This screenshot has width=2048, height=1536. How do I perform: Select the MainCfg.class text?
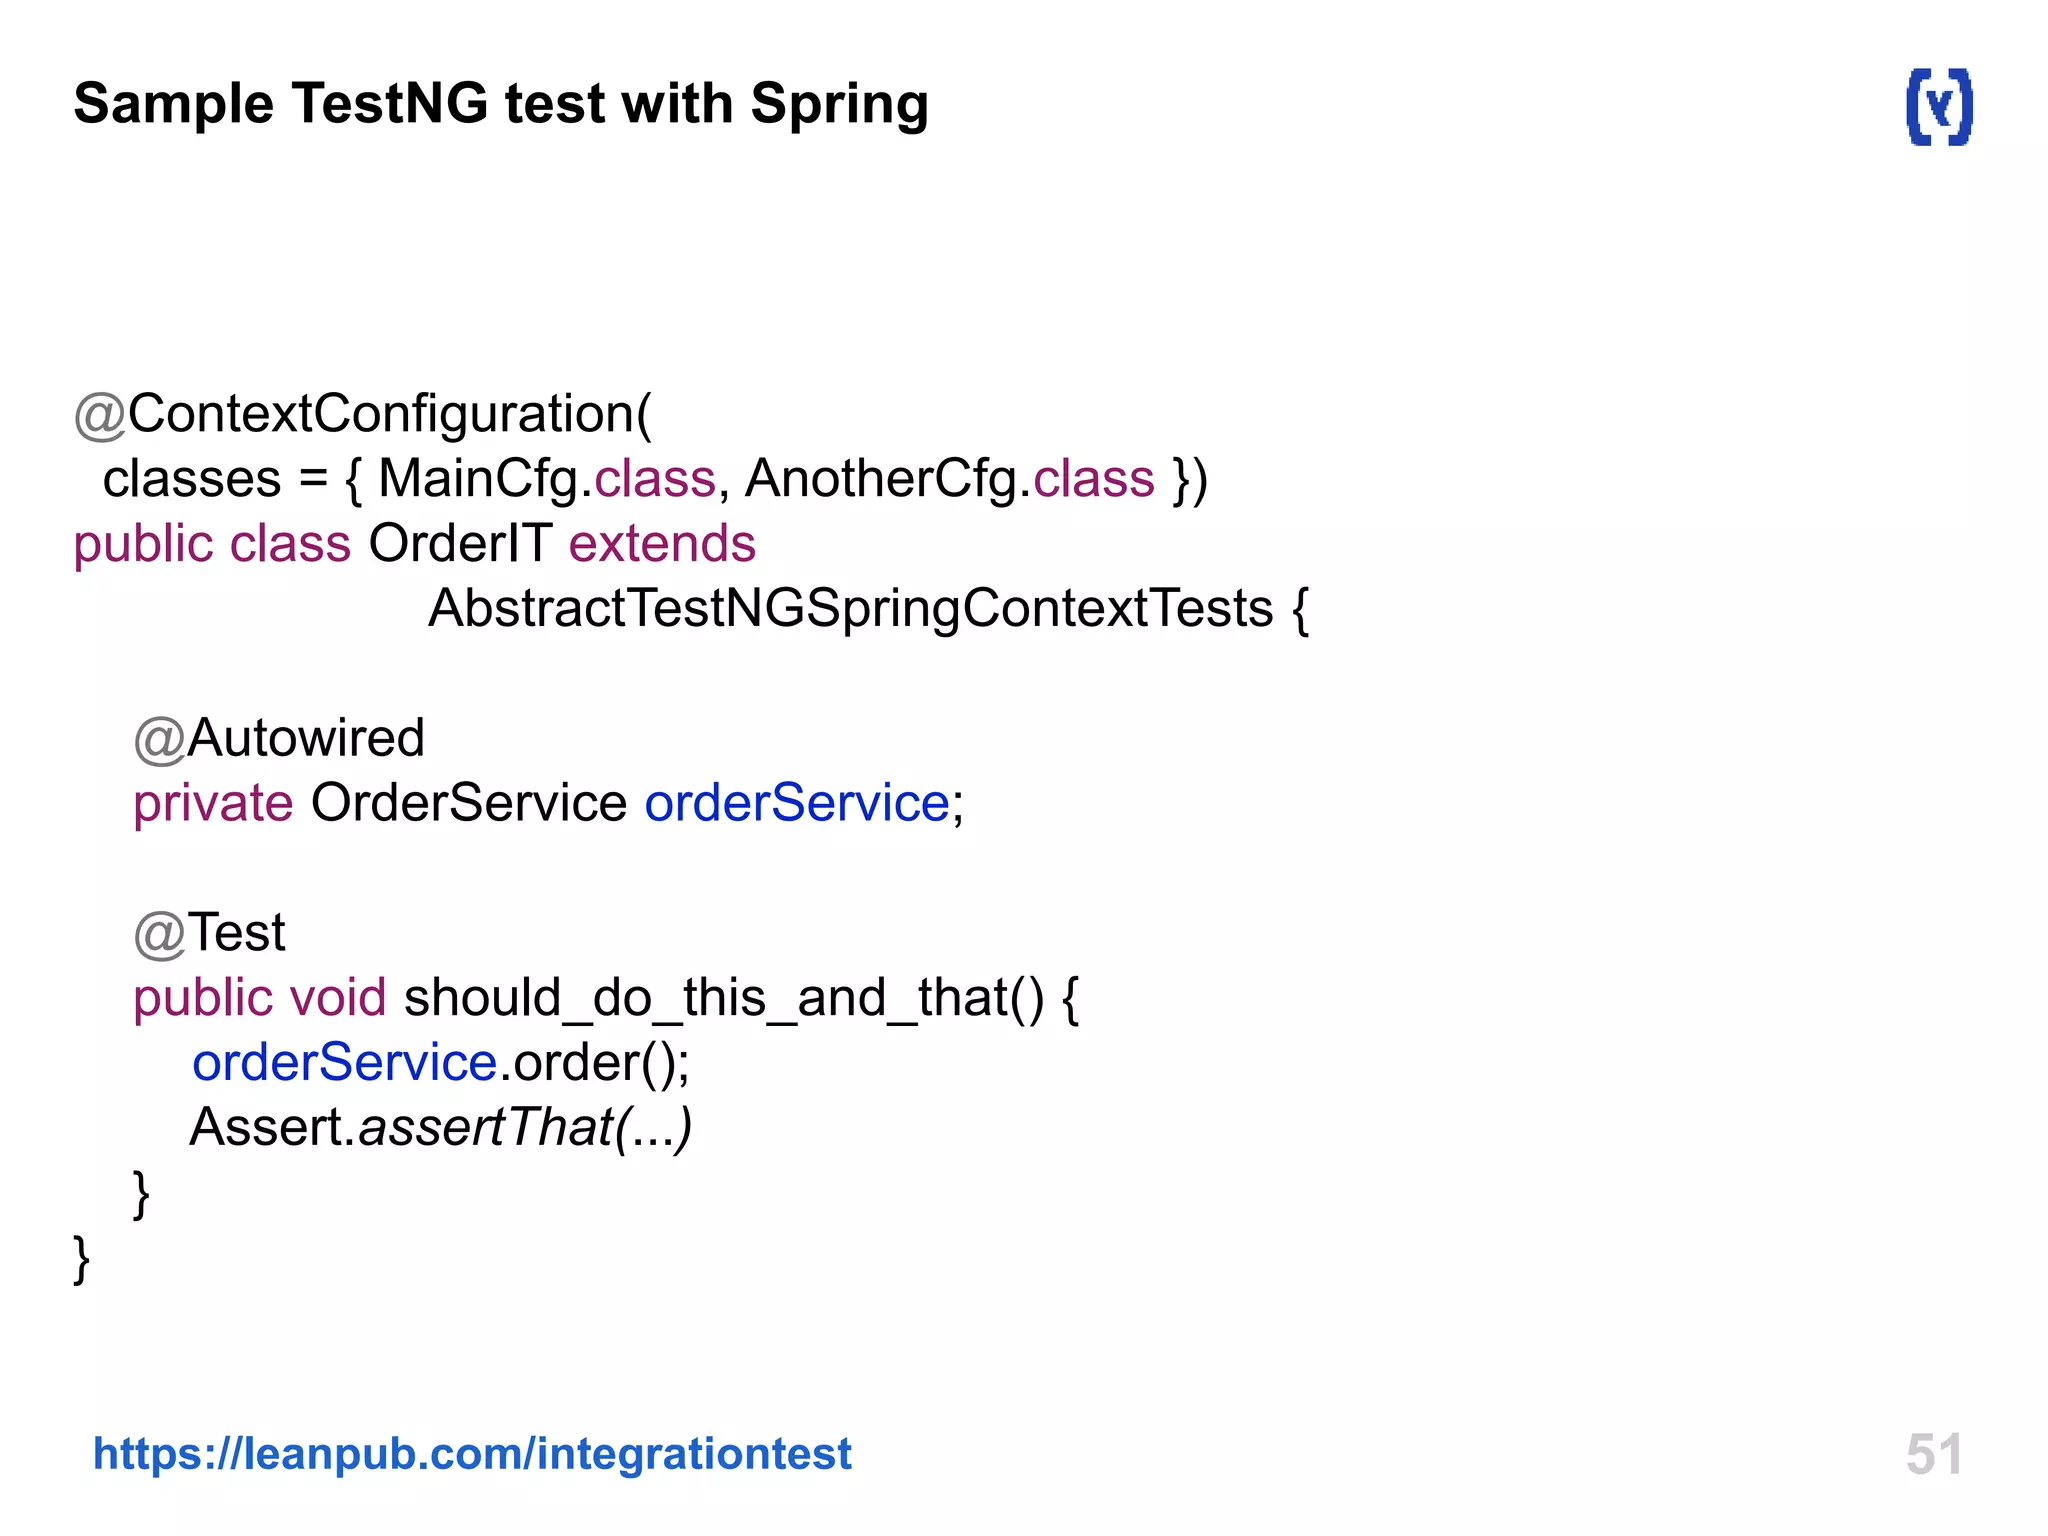[547, 479]
